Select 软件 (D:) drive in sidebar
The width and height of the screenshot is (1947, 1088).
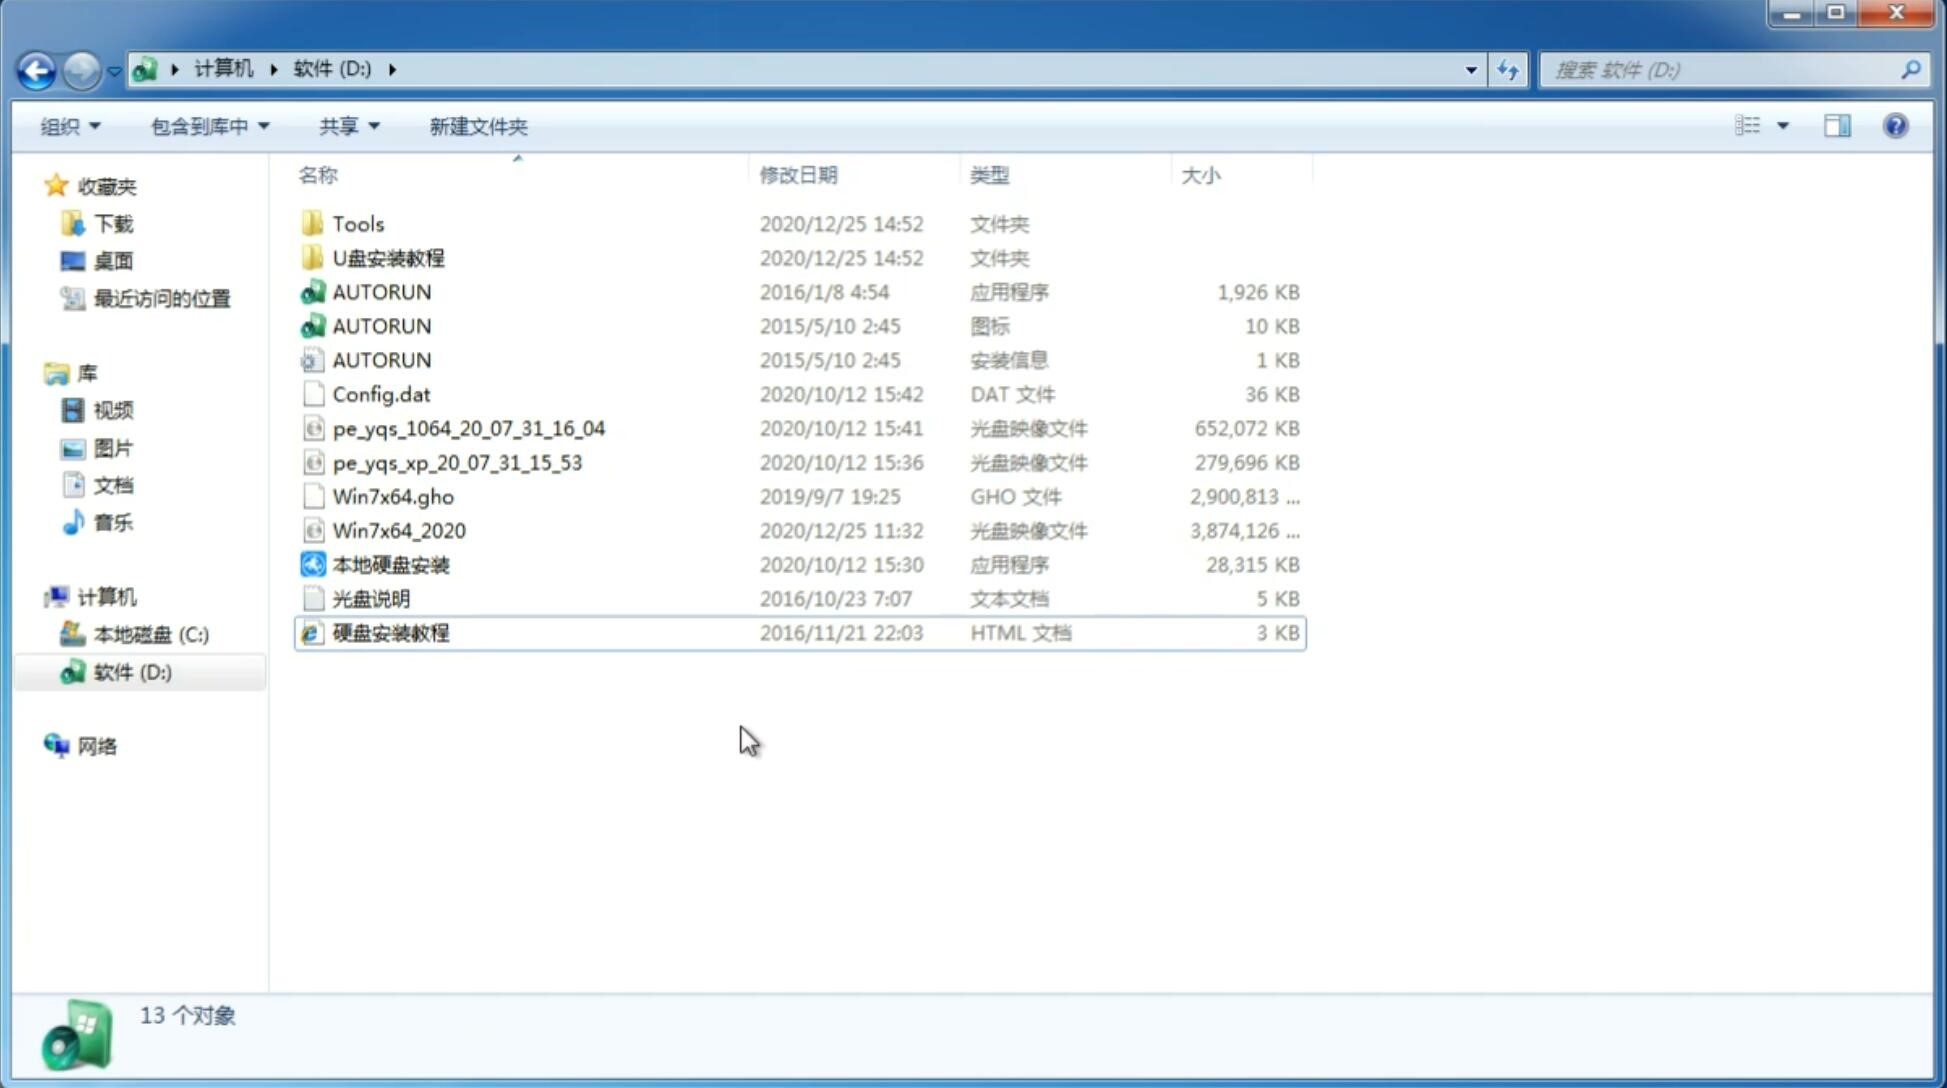[x=132, y=671]
